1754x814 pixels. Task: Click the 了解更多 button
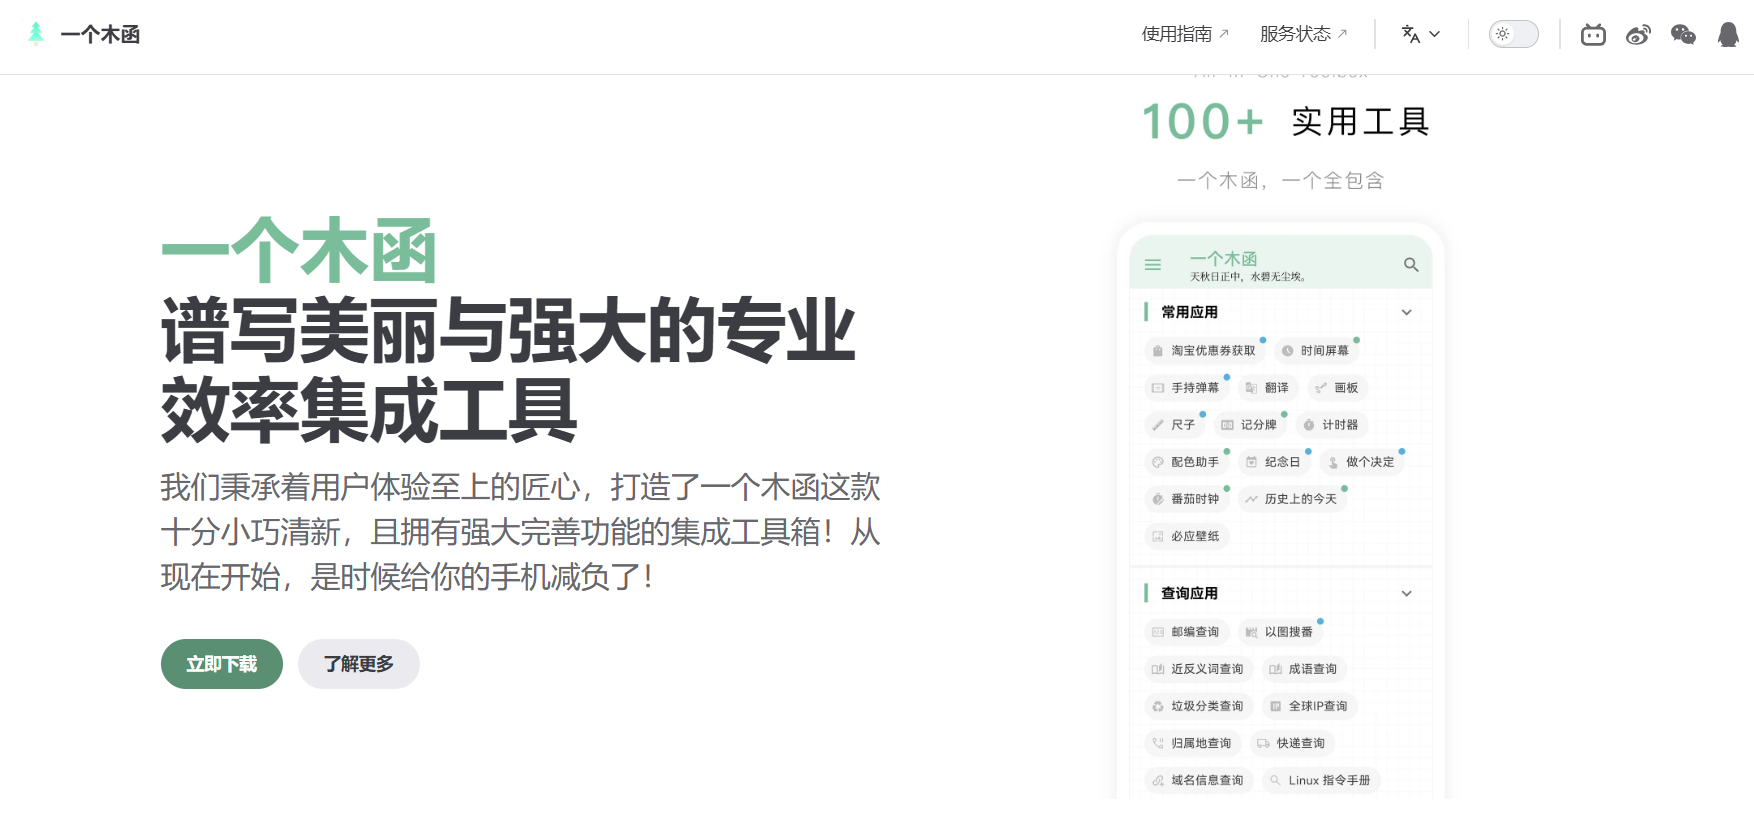(359, 664)
